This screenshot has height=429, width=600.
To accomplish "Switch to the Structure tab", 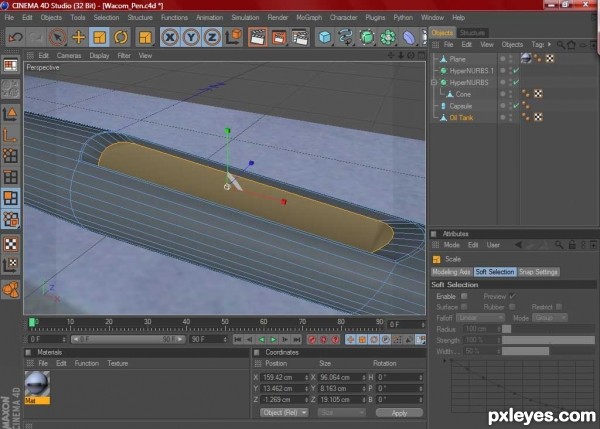I will 472,33.
